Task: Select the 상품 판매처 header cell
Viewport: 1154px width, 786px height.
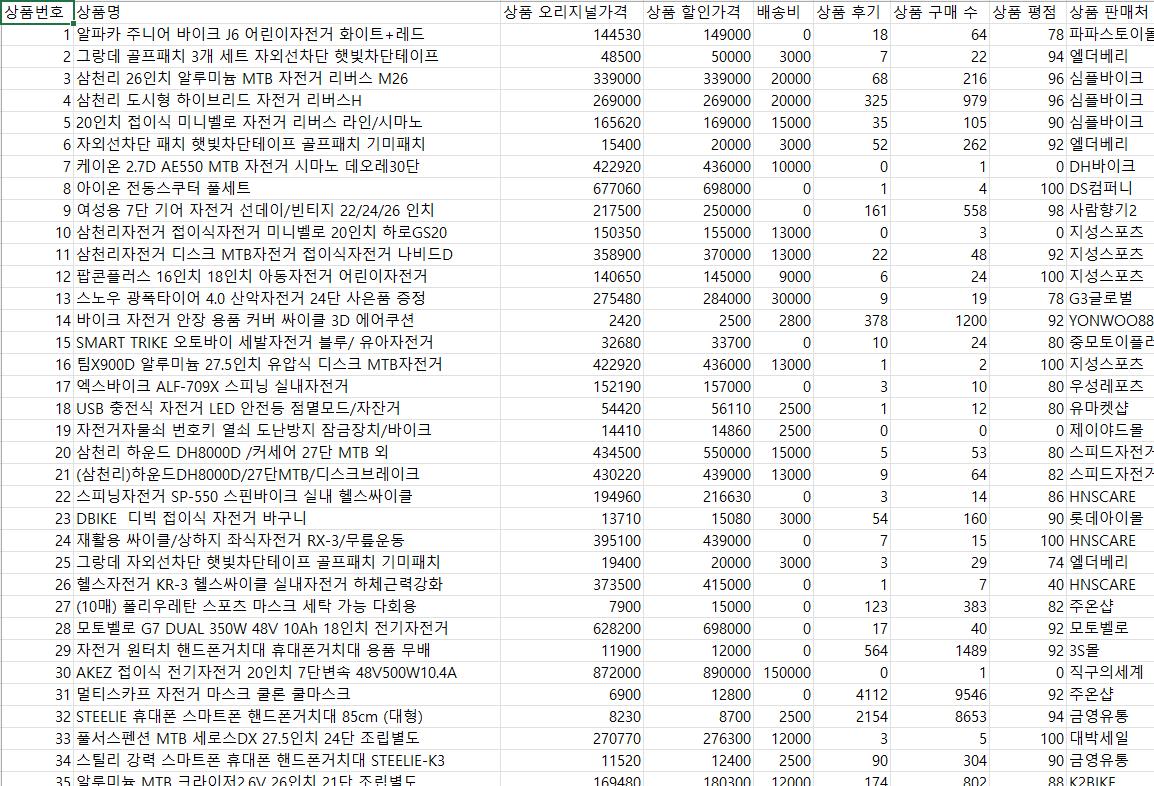Action: pyautogui.click(x=1108, y=12)
